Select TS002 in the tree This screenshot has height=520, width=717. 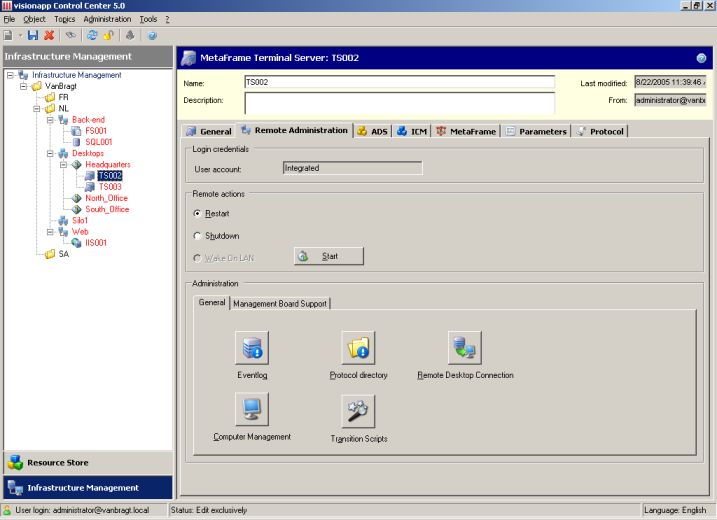[110, 176]
